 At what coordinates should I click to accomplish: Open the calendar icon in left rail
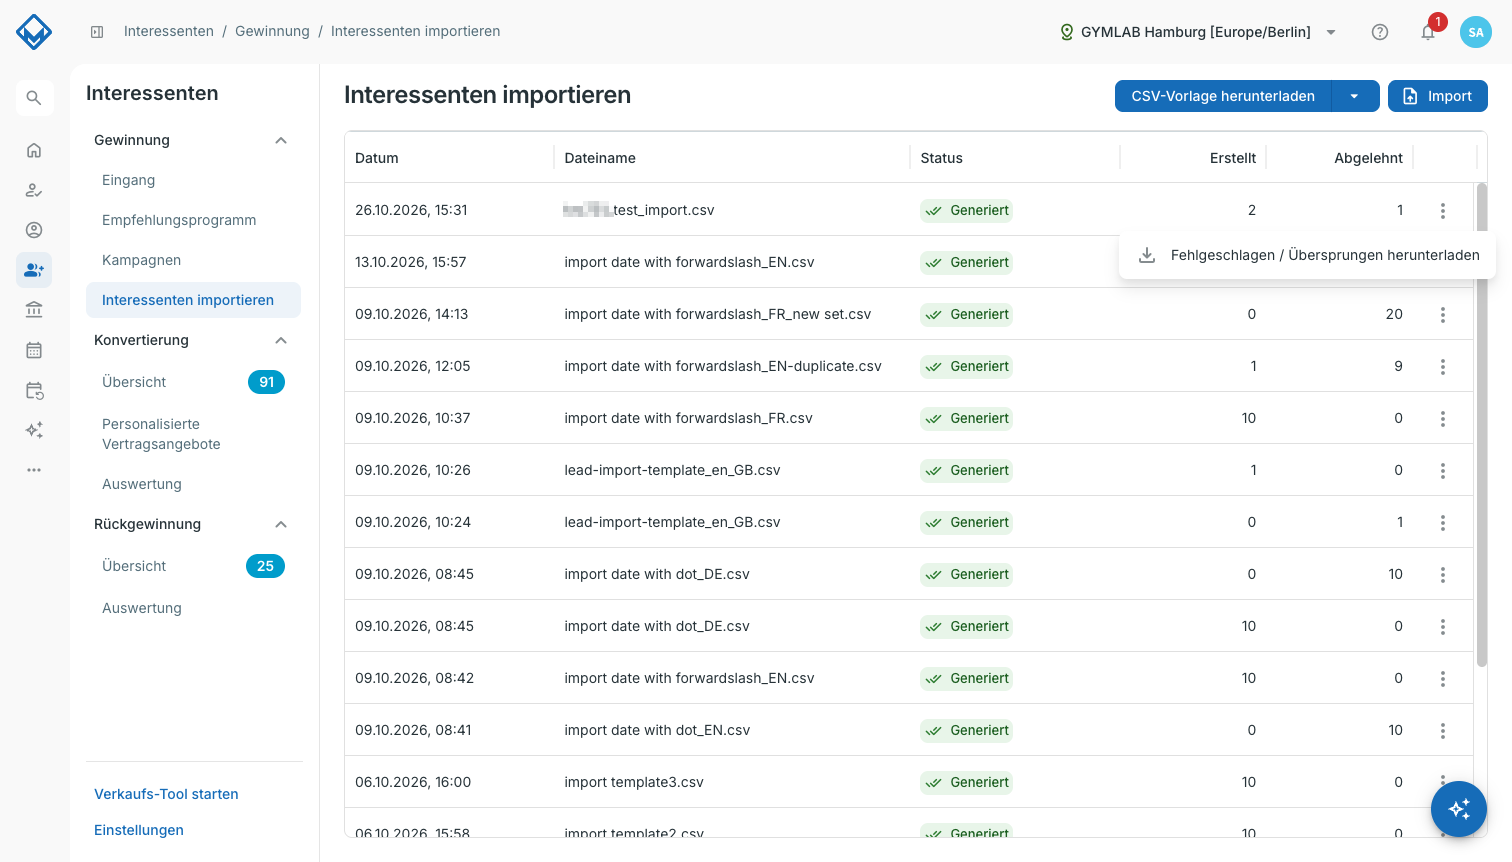(34, 350)
